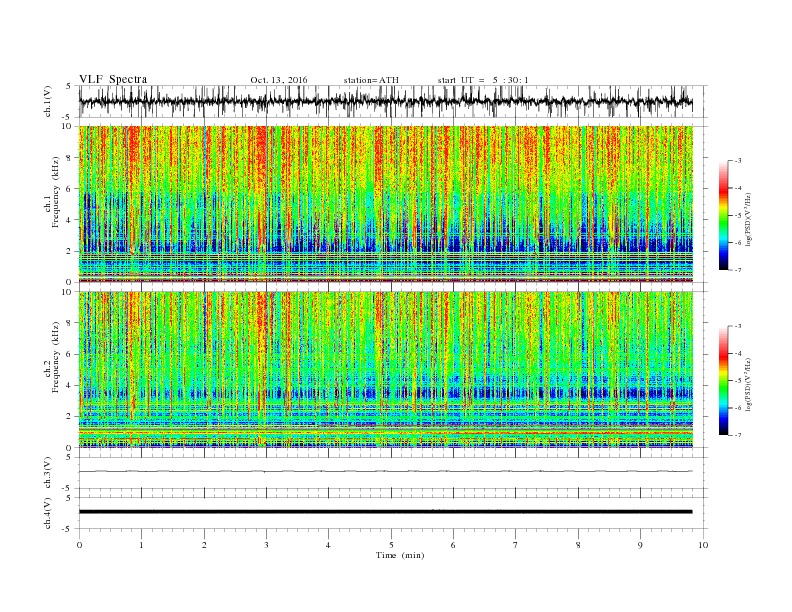Click inside the ch.2 spectrogram panel
The width and height of the screenshot is (792, 612).
coord(386,370)
